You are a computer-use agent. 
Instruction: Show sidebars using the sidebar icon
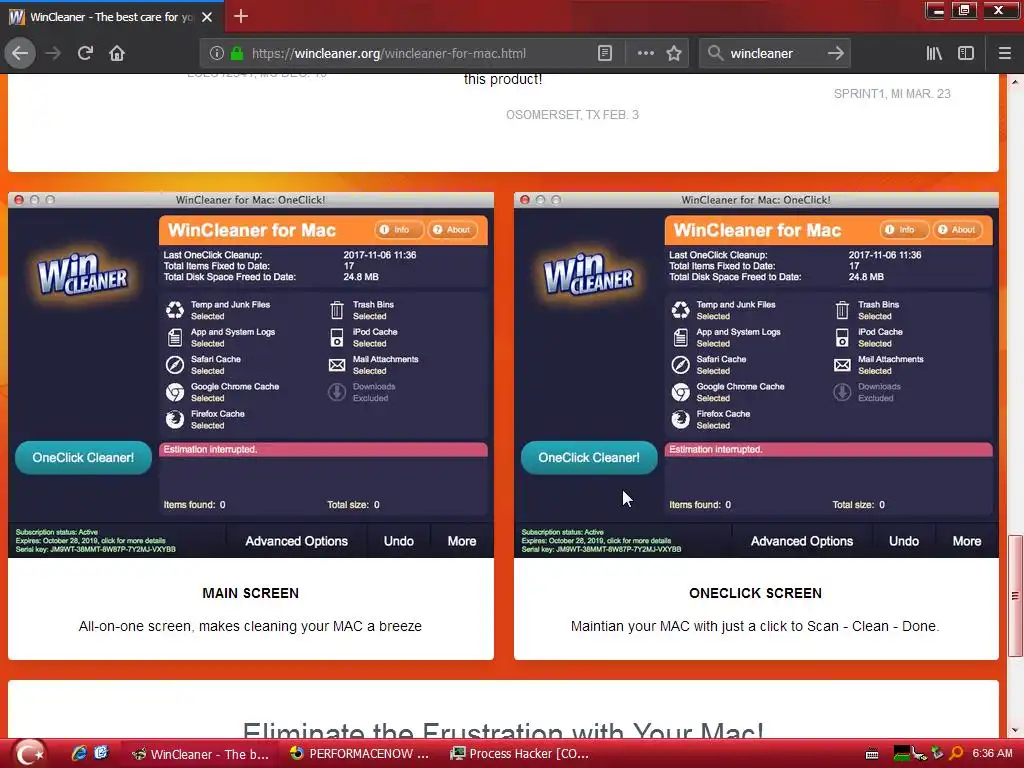coord(966,53)
